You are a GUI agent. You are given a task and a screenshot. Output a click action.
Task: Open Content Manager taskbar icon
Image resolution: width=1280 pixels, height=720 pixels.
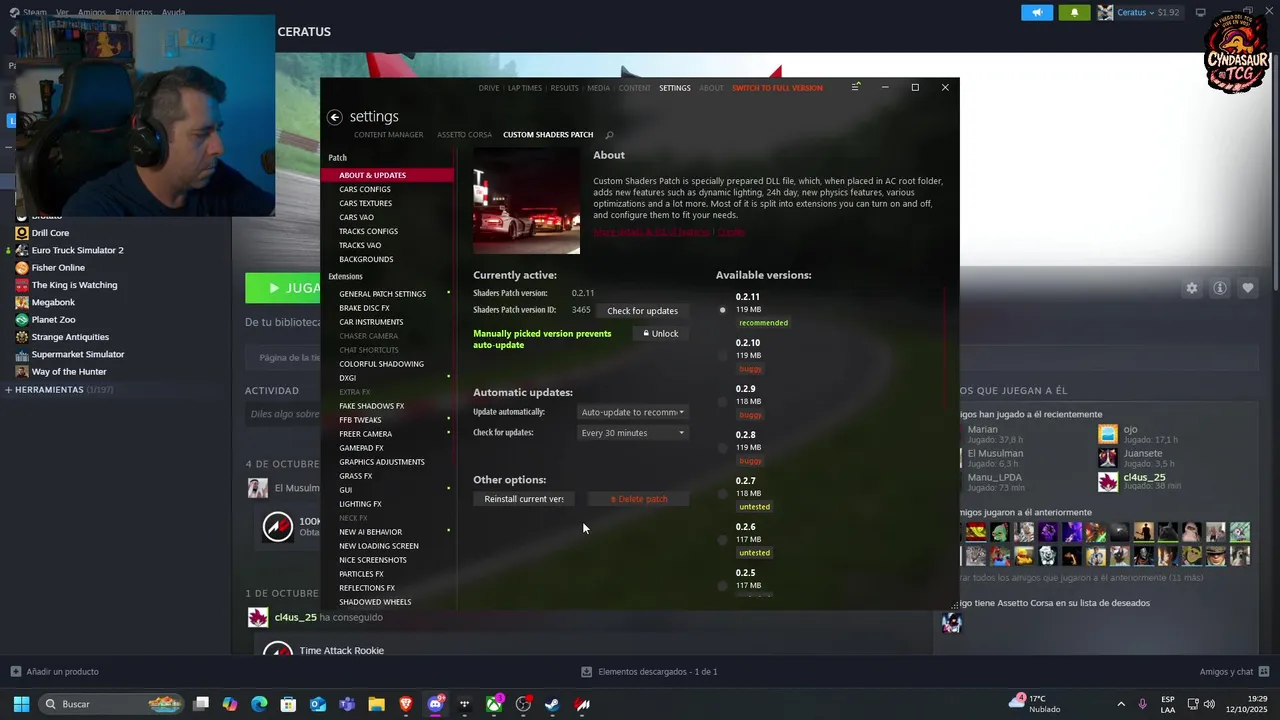(x=582, y=704)
